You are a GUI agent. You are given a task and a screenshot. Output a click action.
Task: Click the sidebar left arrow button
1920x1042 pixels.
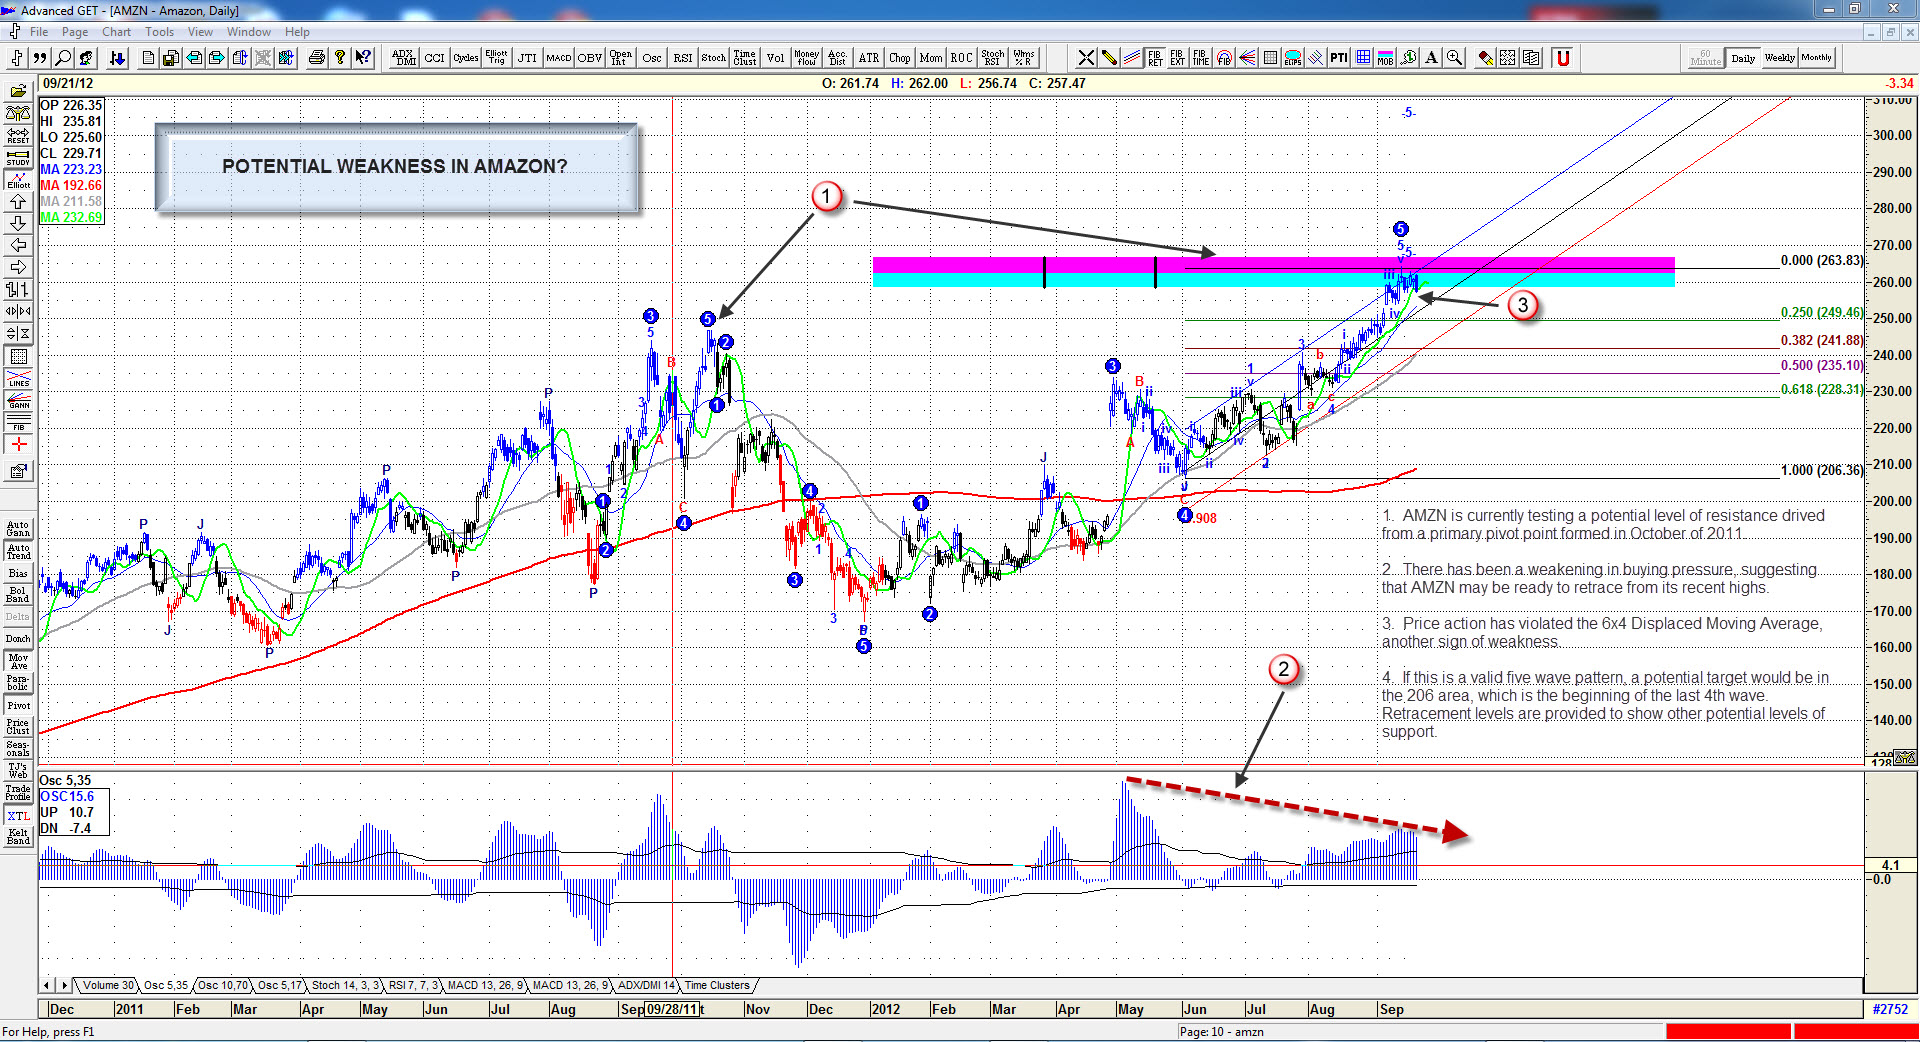pyautogui.click(x=18, y=245)
